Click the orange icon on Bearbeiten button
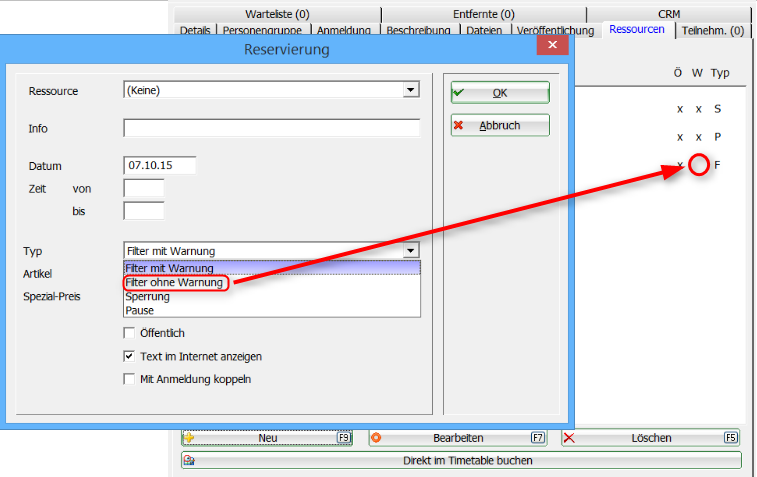The image size is (757, 477). click(x=376, y=437)
